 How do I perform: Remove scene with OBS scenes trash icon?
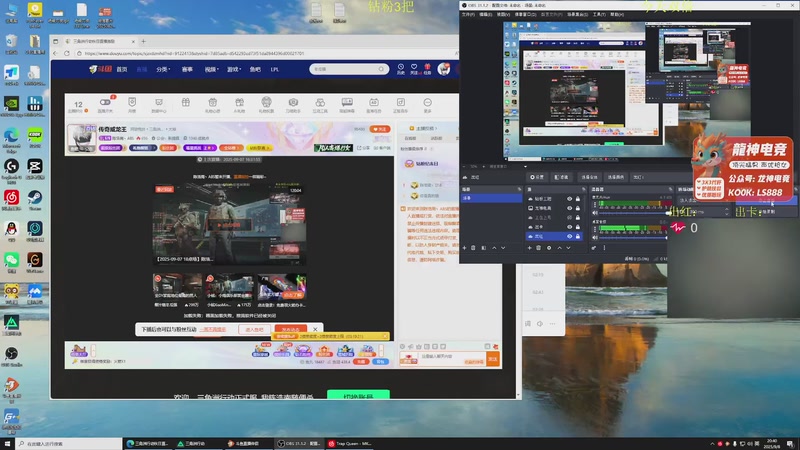coord(473,248)
